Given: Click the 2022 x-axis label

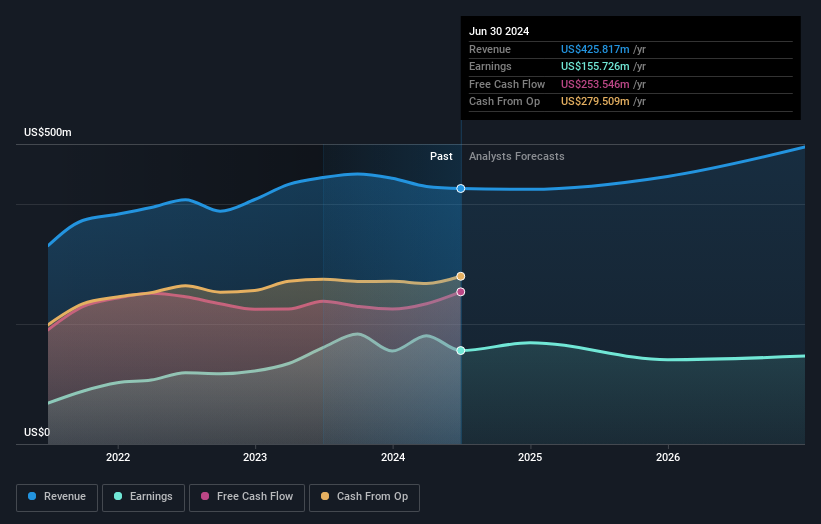Looking at the screenshot, I should (118, 458).
